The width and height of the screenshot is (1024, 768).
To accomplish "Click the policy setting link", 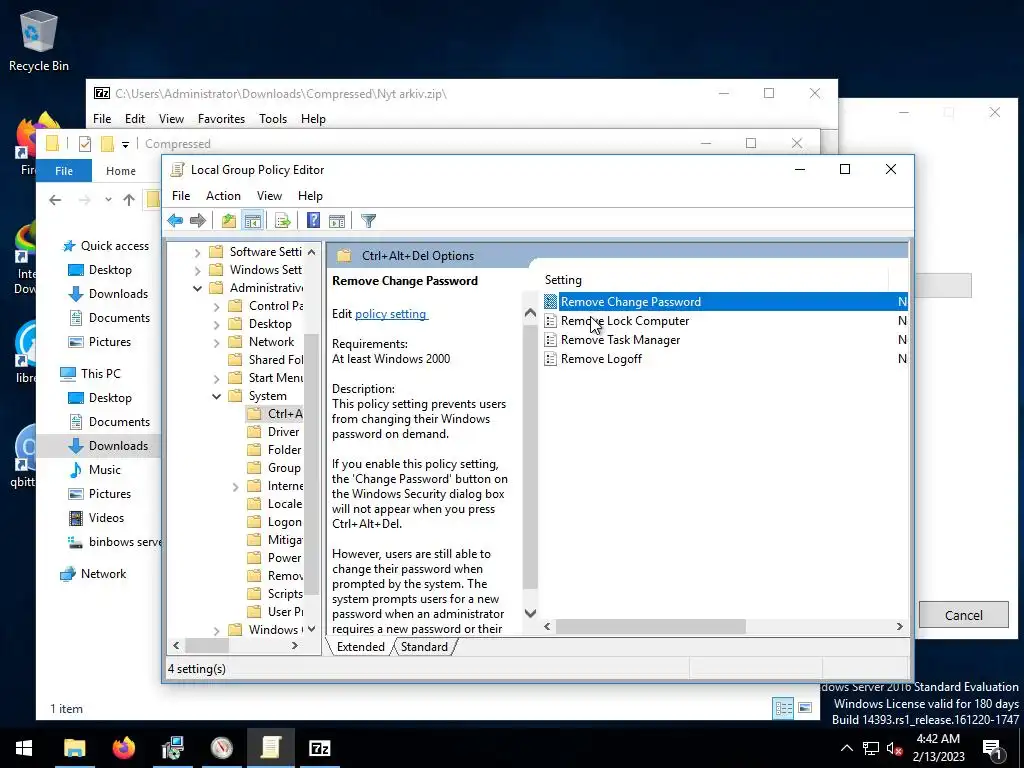I will [391, 314].
